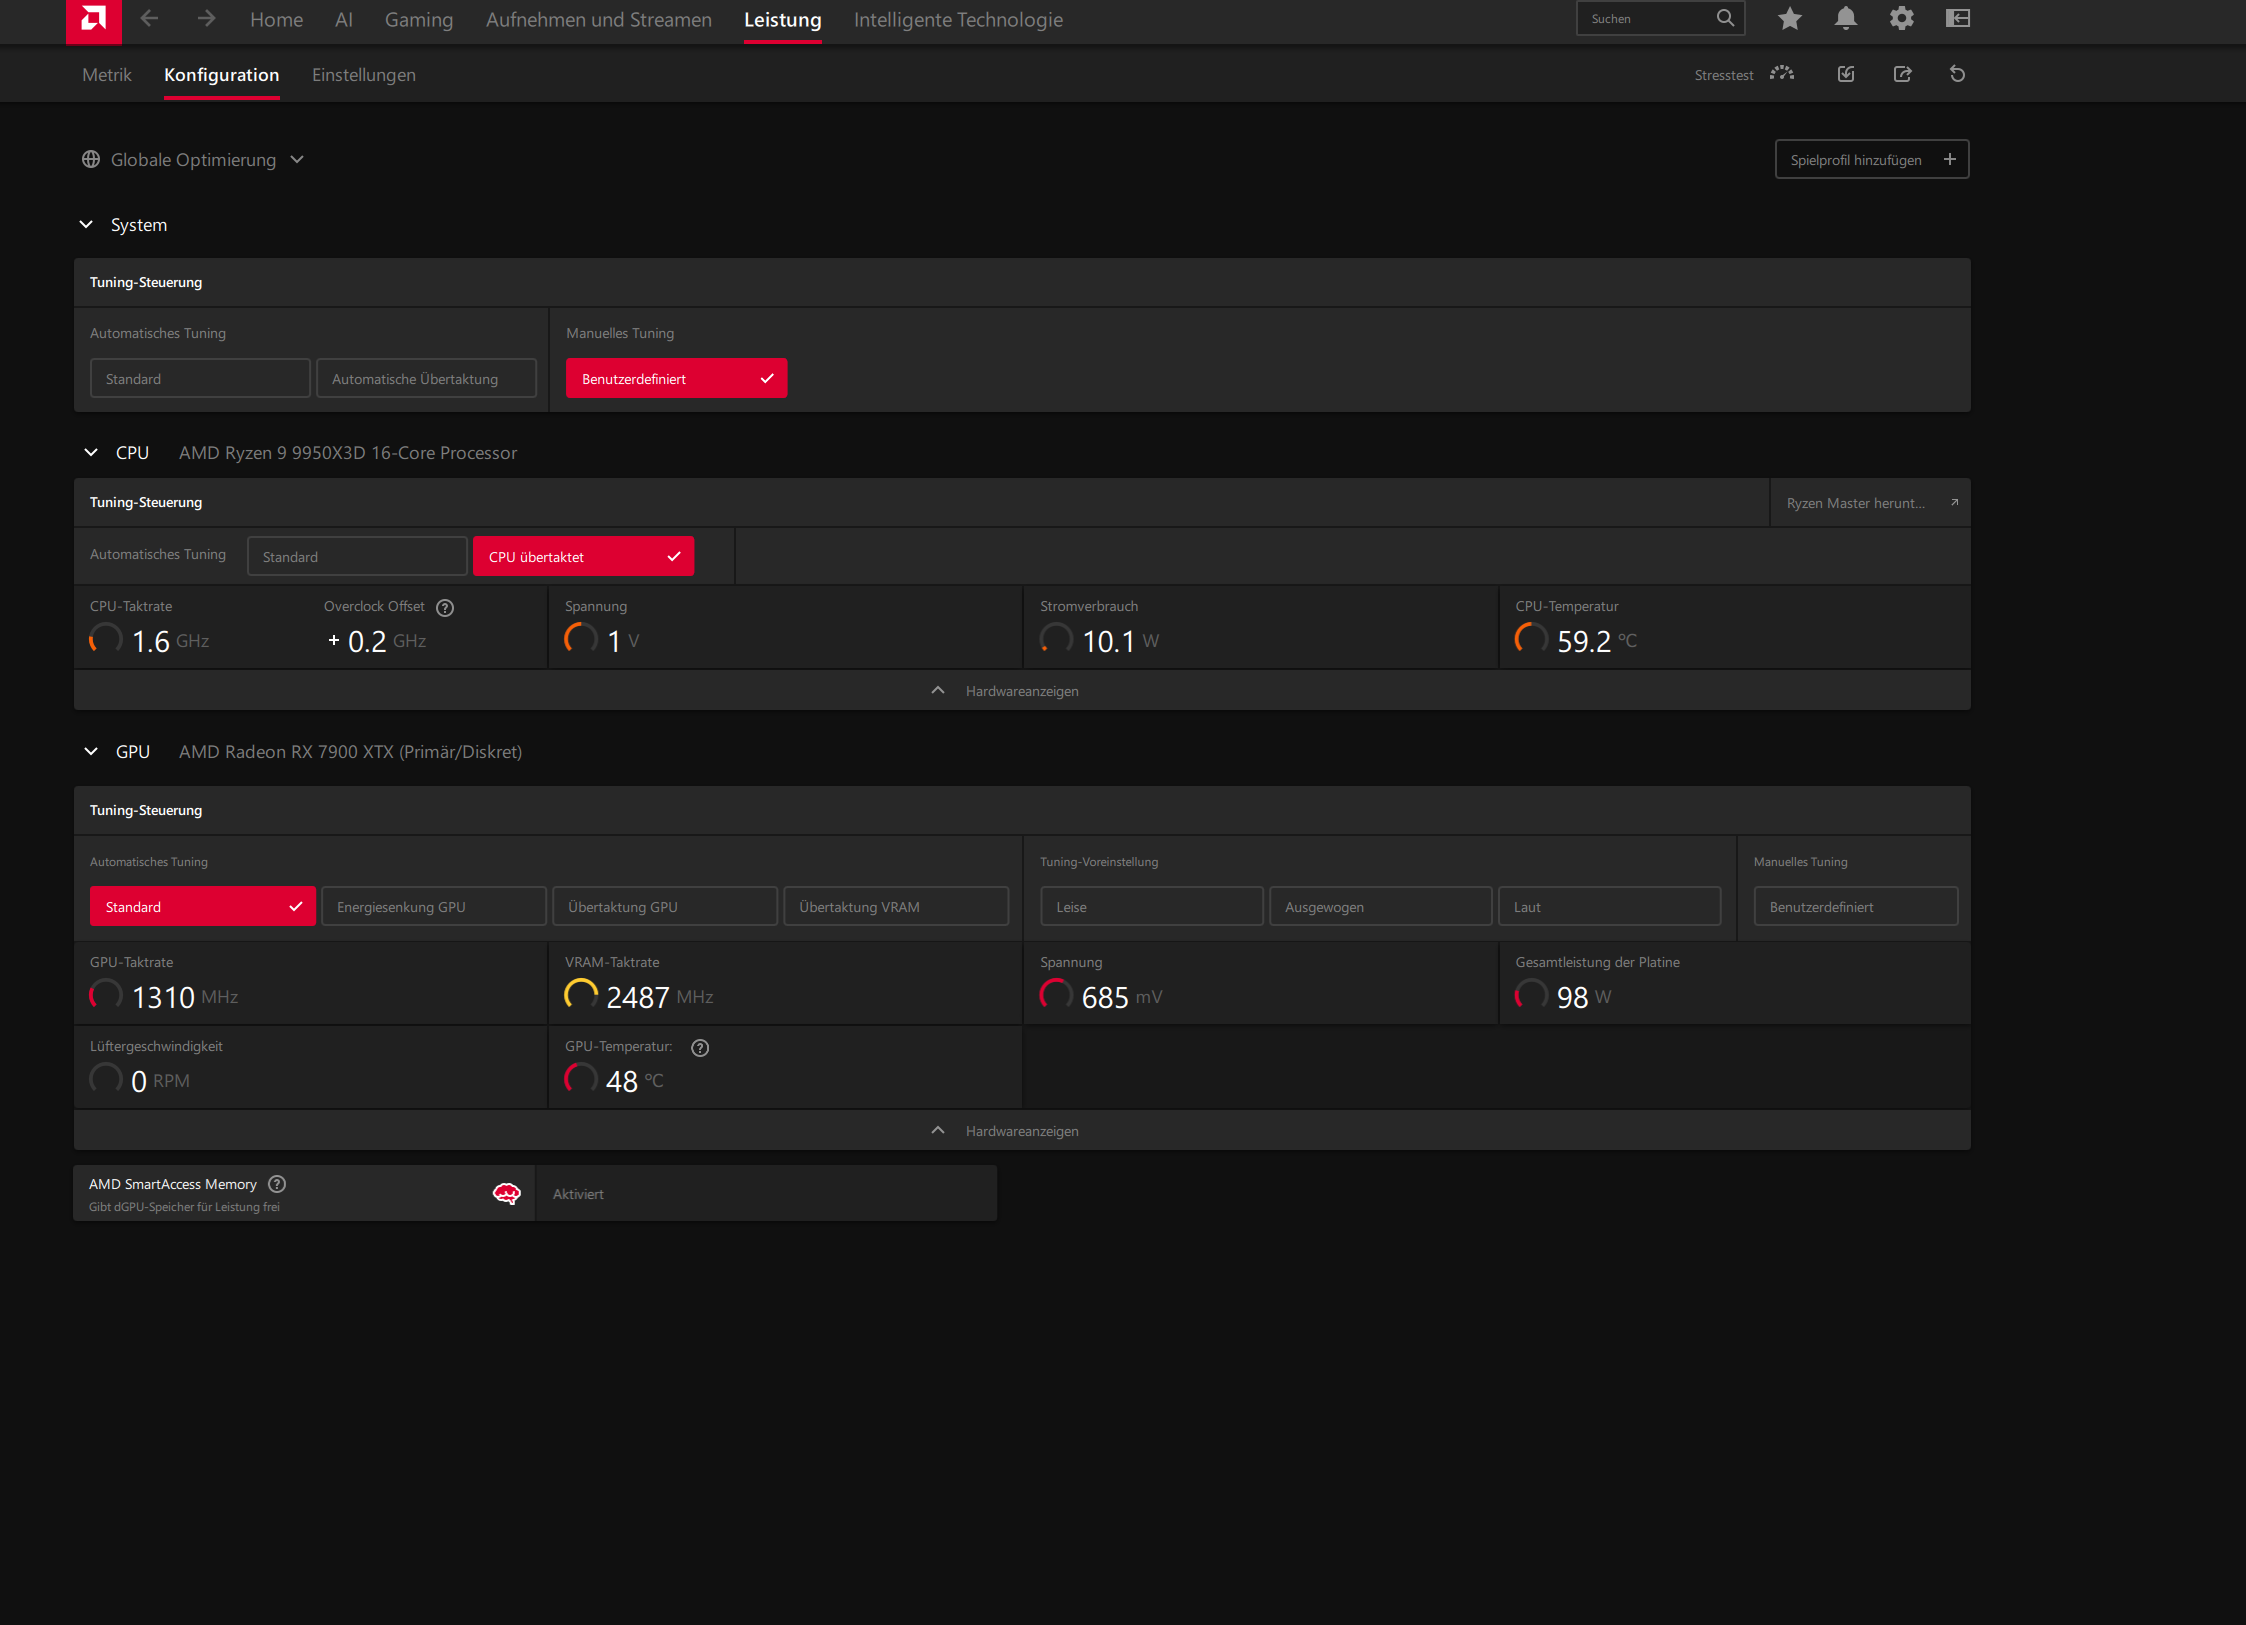Open the AI tab
2246x1625 pixels.
tap(344, 19)
